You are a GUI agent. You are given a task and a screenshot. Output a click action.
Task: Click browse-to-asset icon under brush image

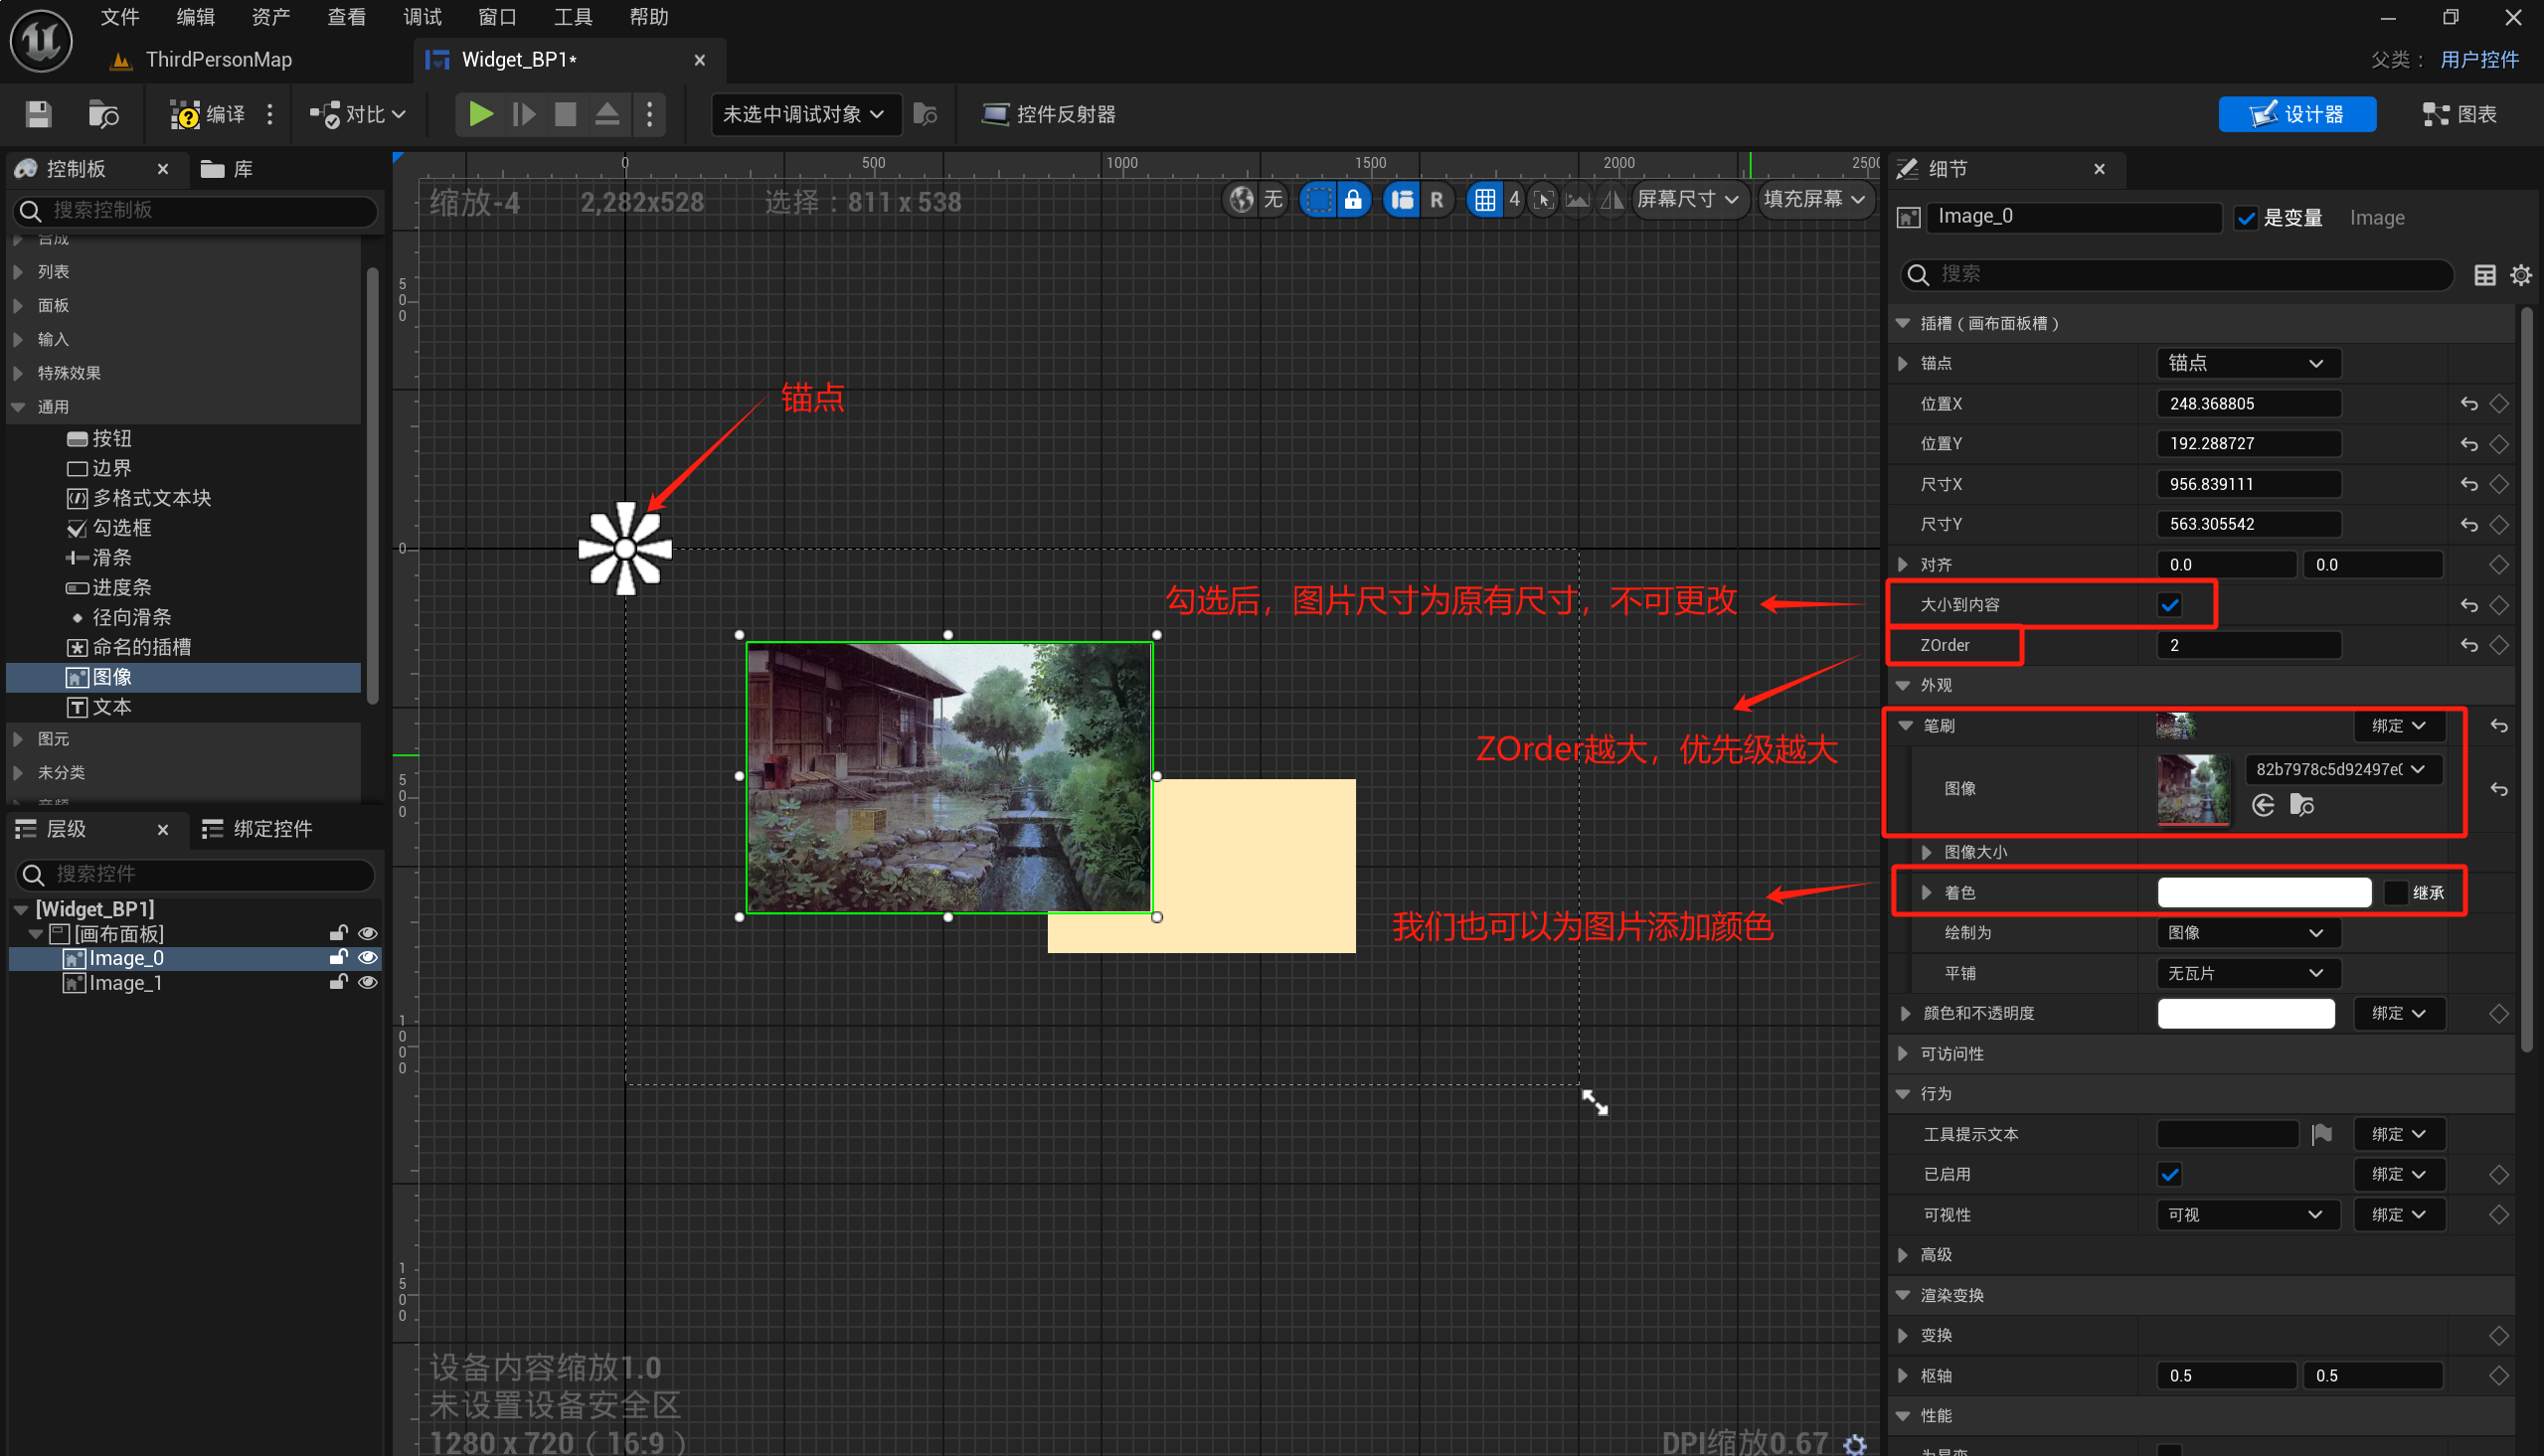[2302, 805]
